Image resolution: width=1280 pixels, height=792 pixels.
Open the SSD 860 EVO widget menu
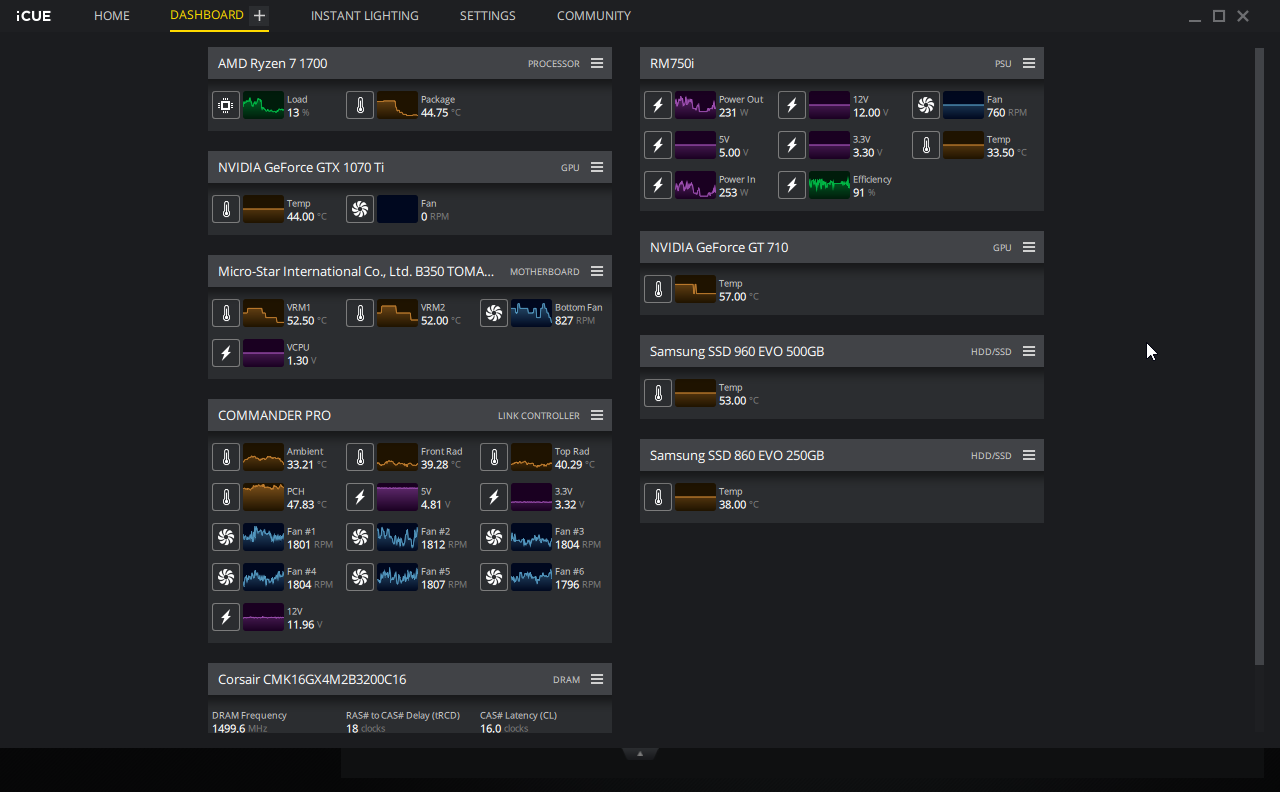pos(1029,455)
